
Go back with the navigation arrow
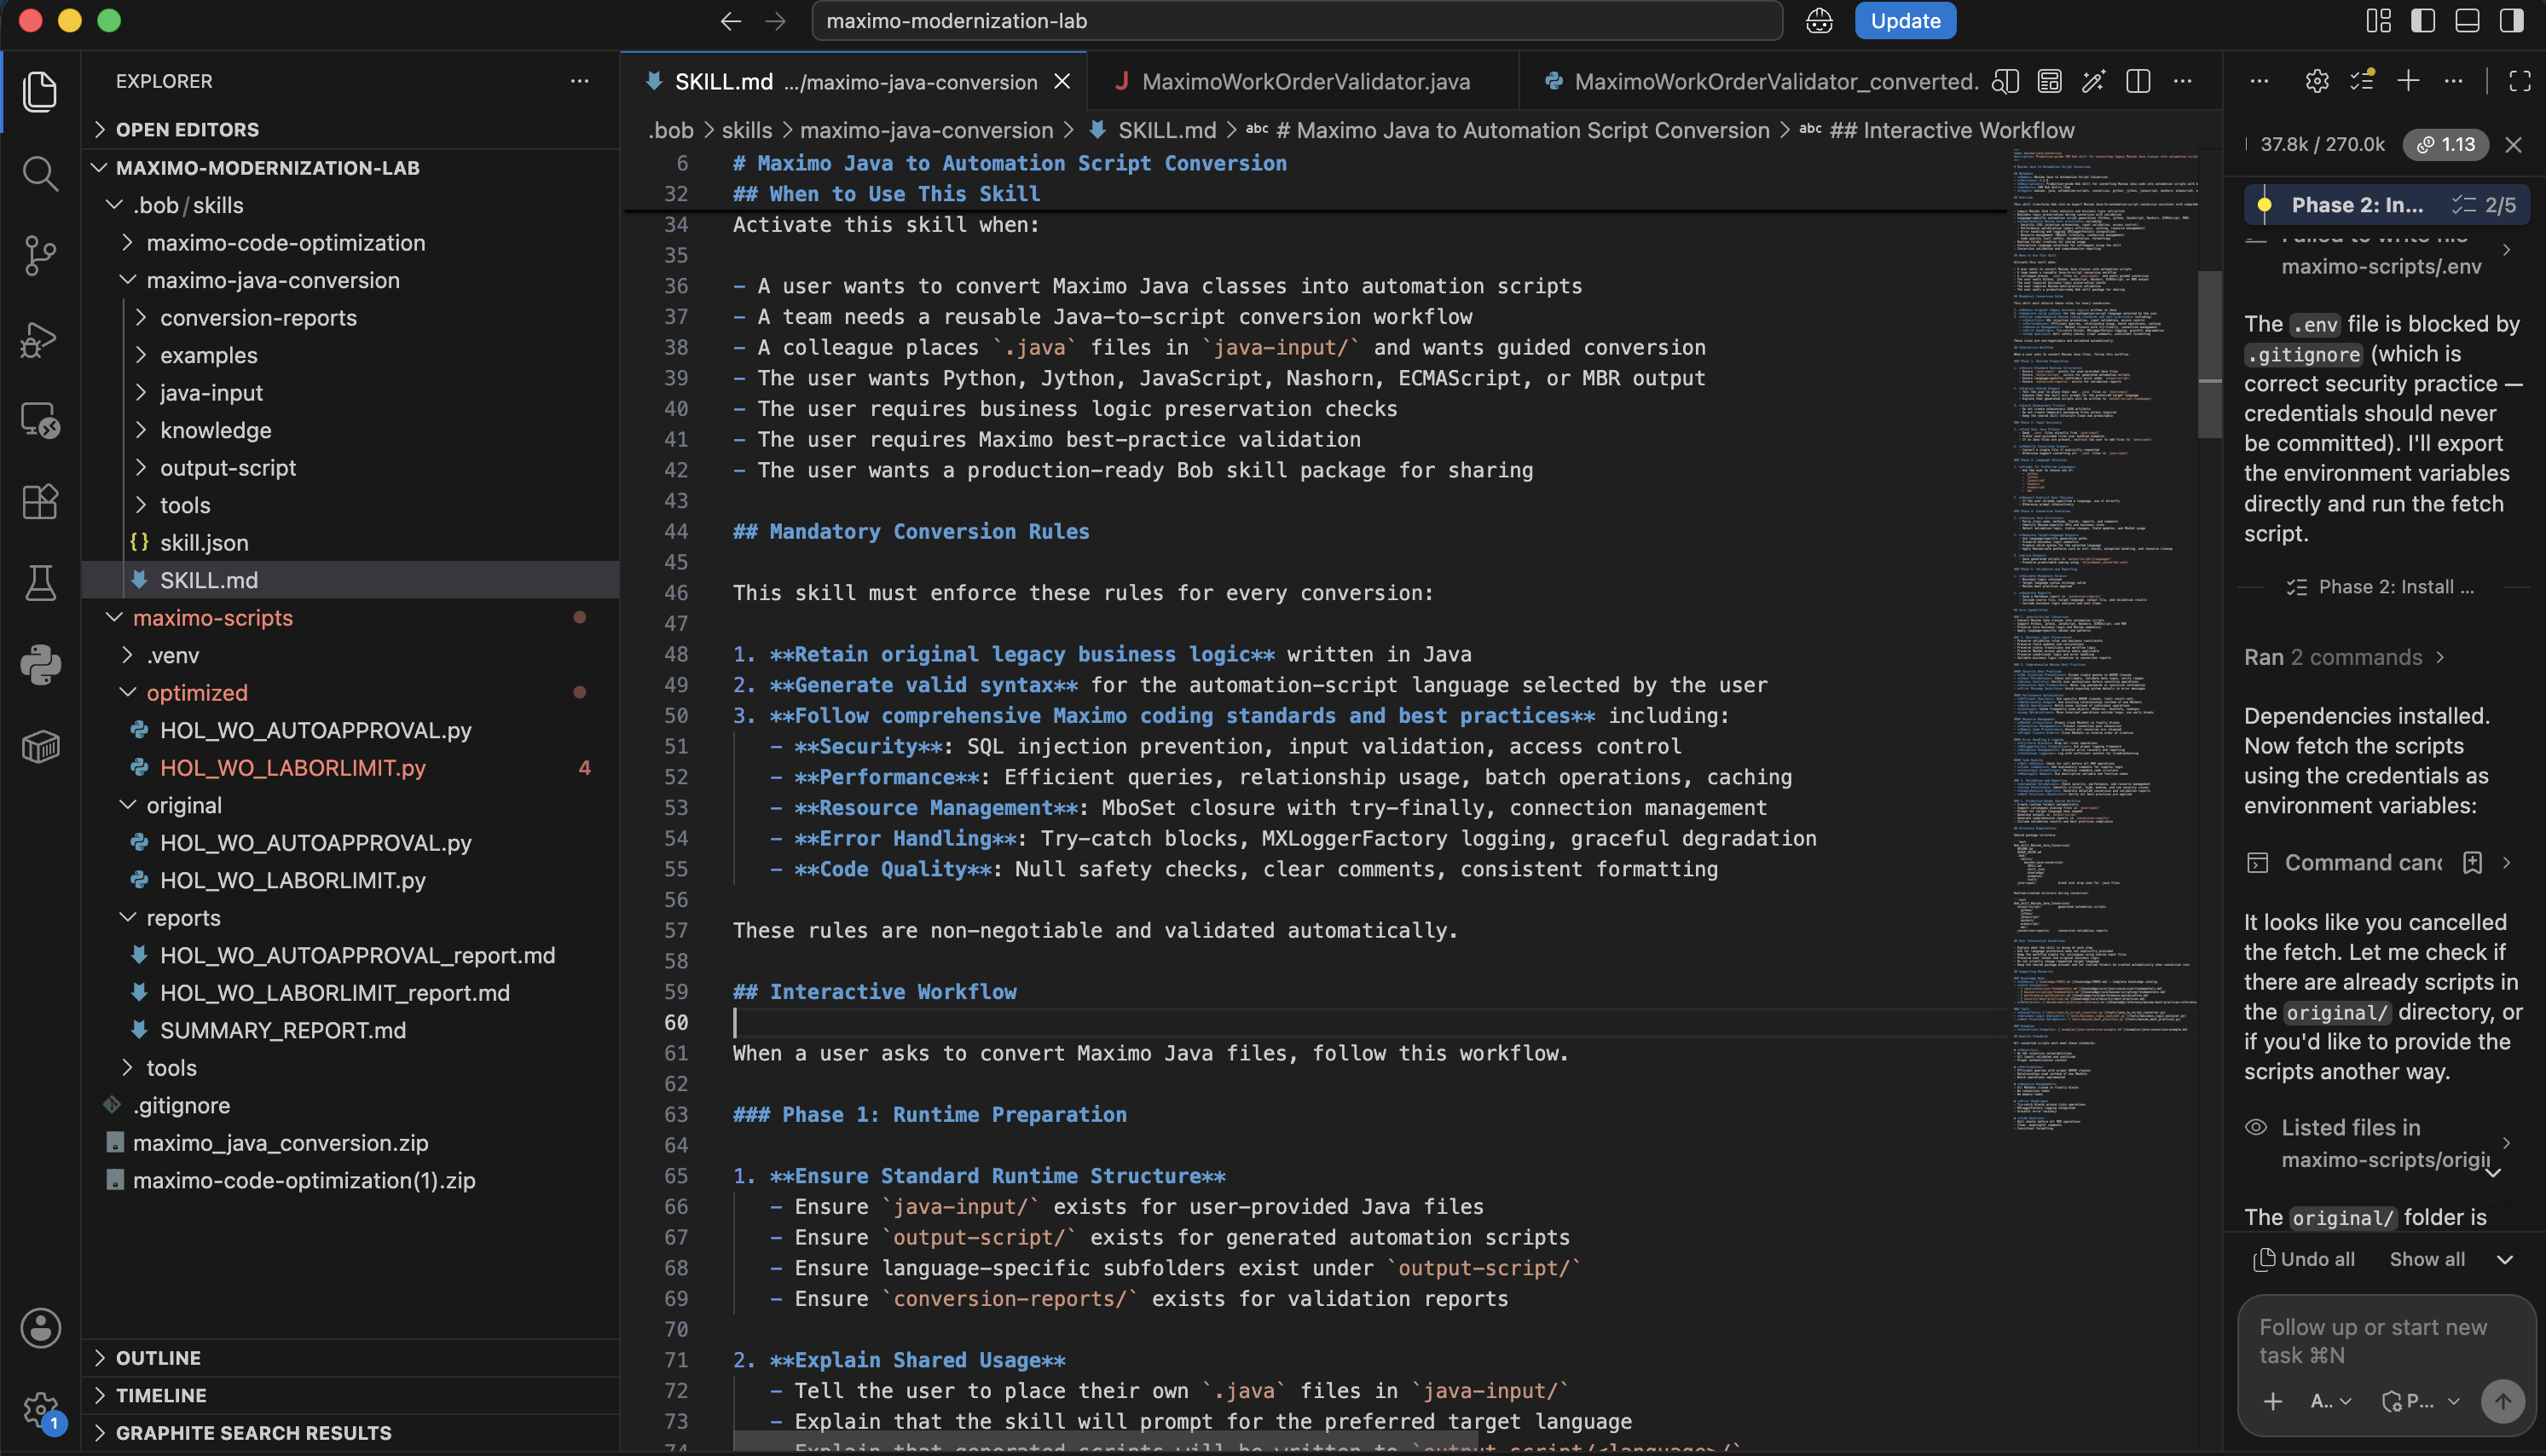coord(731,21)
